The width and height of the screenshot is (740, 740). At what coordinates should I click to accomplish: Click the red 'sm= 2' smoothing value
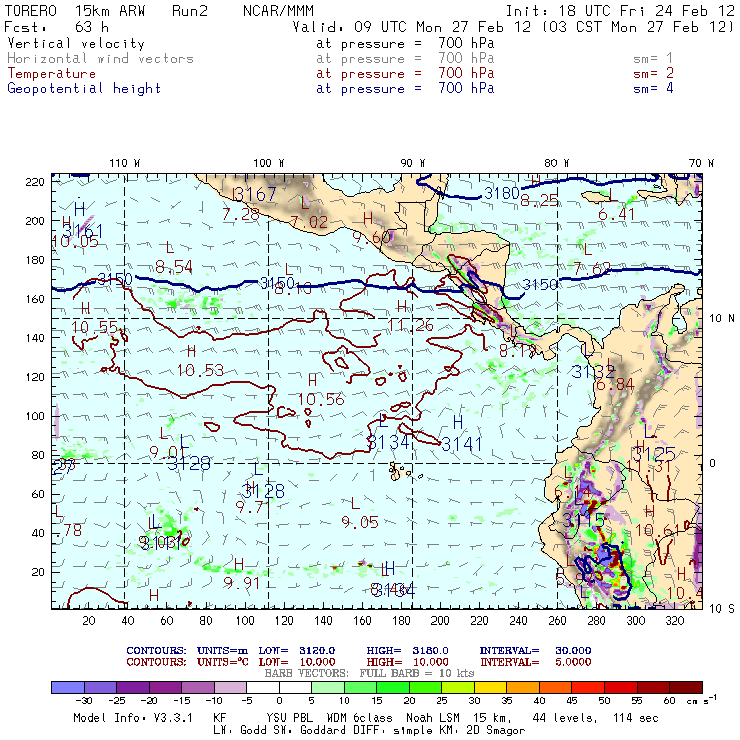[x=653, y=74]
